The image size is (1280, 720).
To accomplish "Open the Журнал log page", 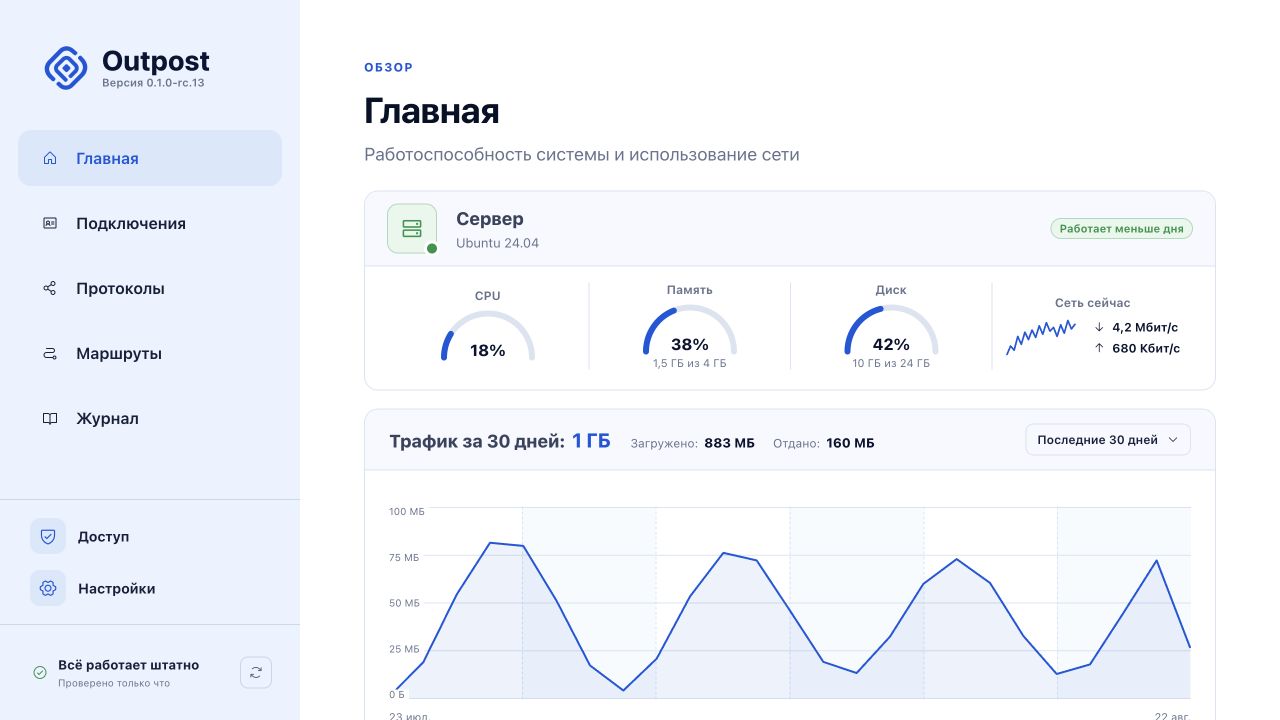I will coord(150,418).
